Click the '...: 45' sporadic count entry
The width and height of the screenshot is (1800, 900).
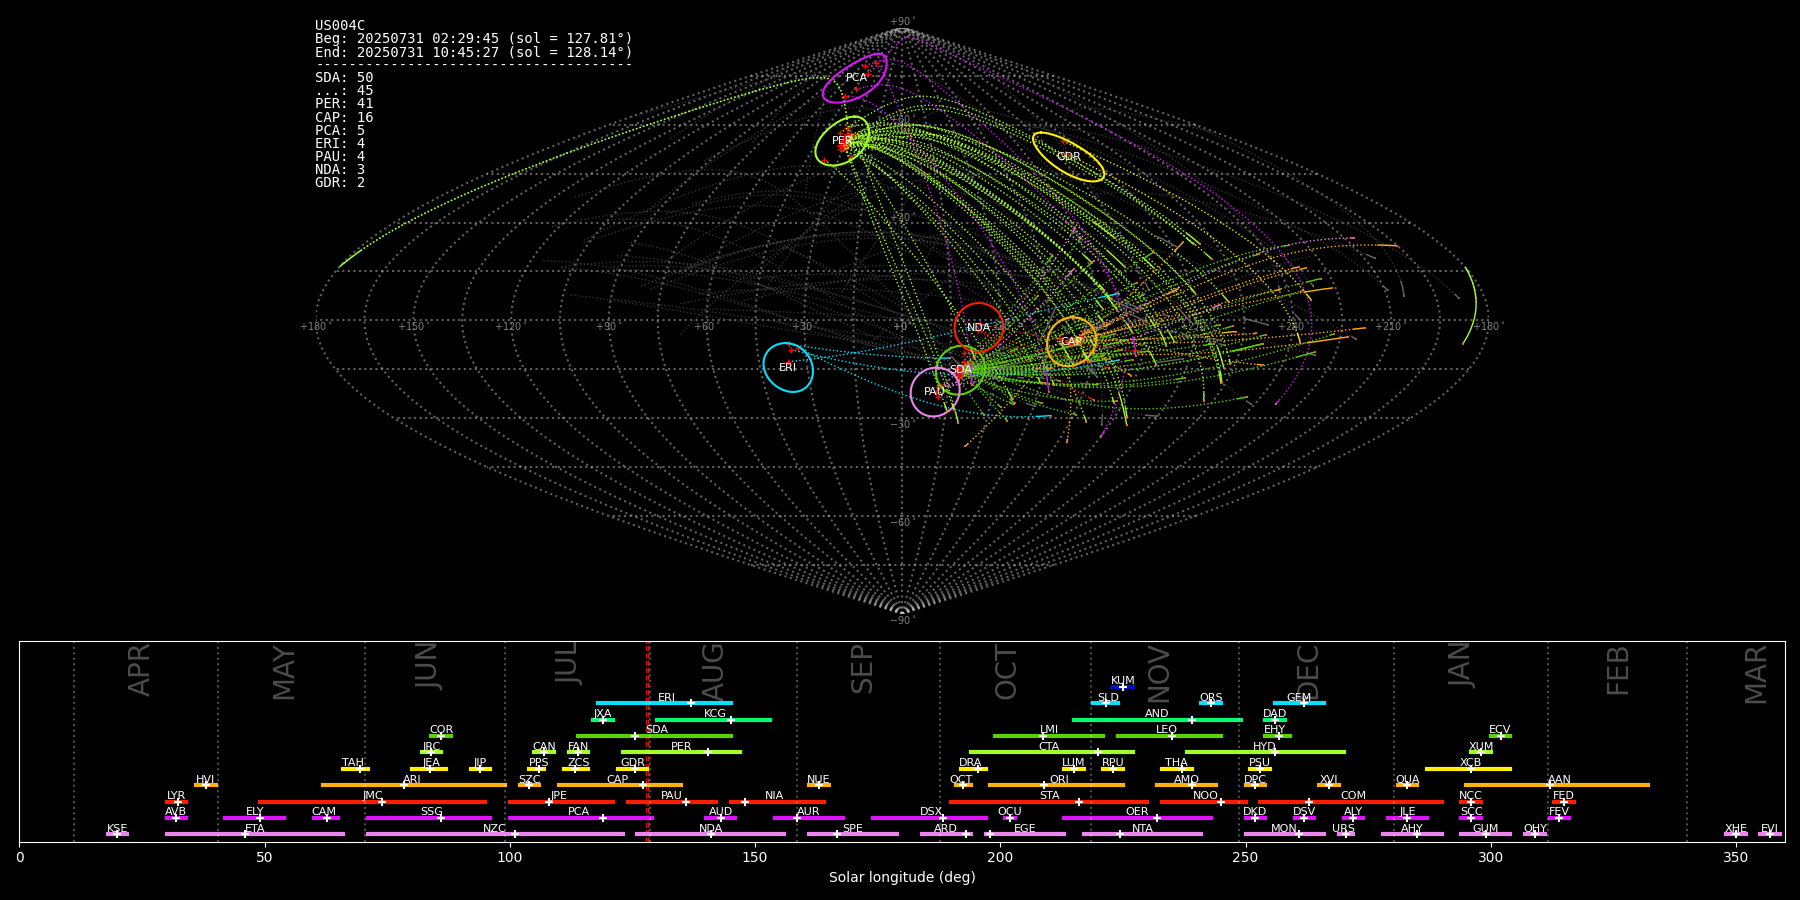click(x=344, y=91)
